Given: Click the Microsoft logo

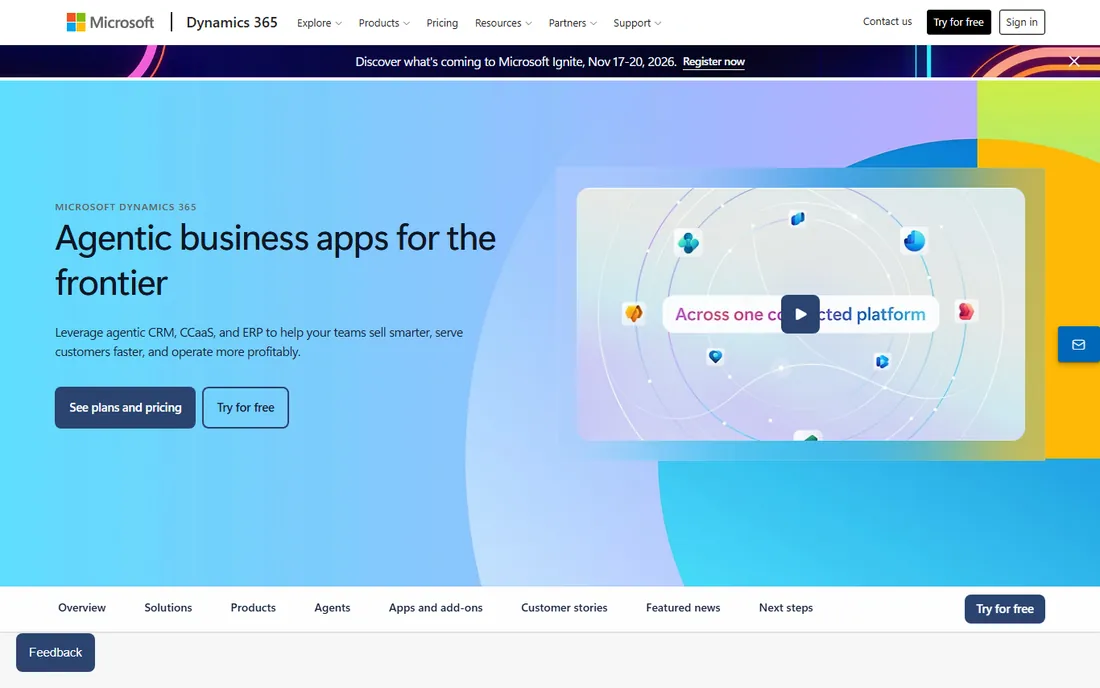Looking at the screenshot, I should coord(110,22).
